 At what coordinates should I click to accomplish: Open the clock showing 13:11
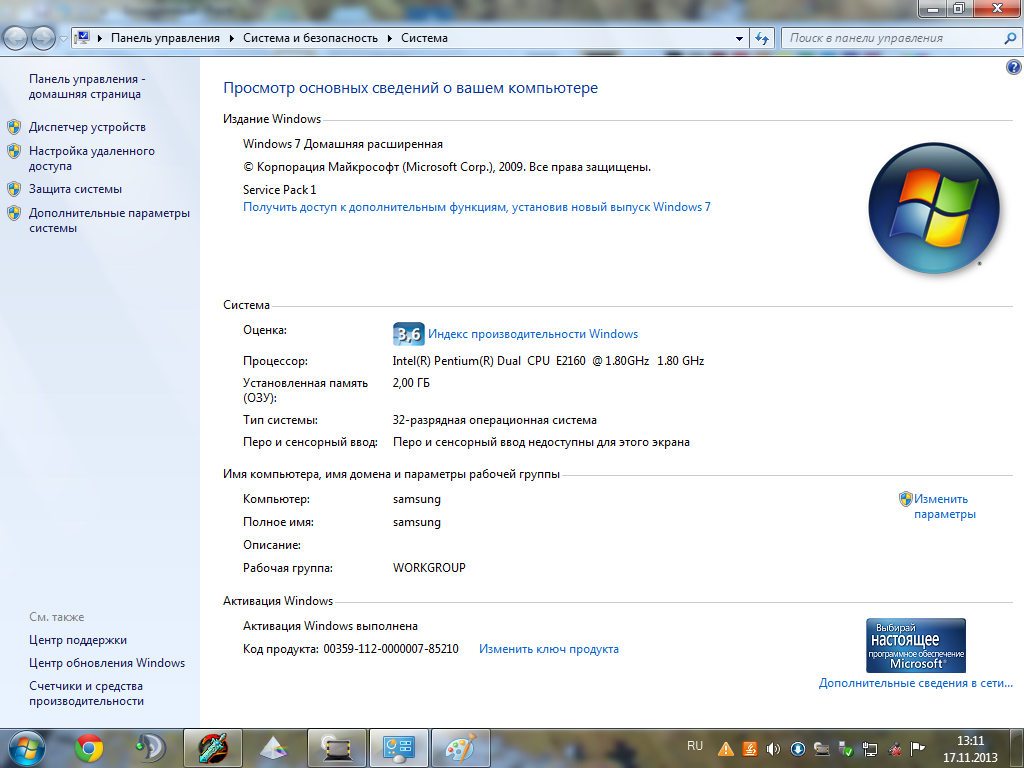(x=970, y=749)
